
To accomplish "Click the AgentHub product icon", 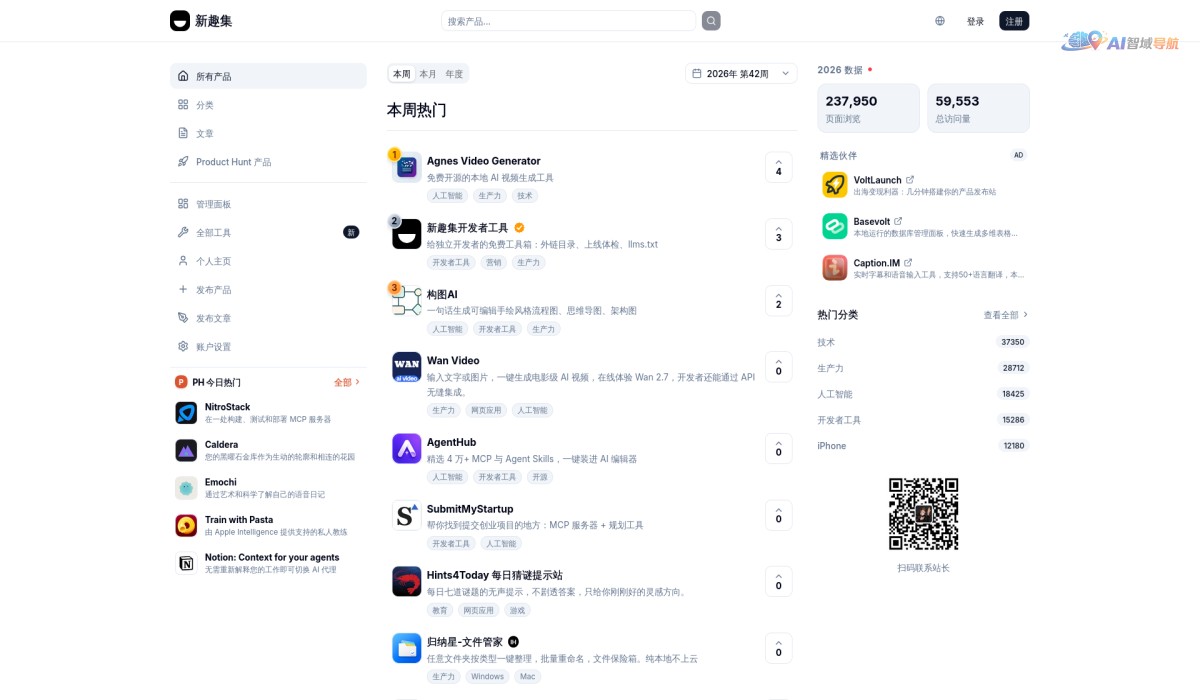I will [407, 448].
